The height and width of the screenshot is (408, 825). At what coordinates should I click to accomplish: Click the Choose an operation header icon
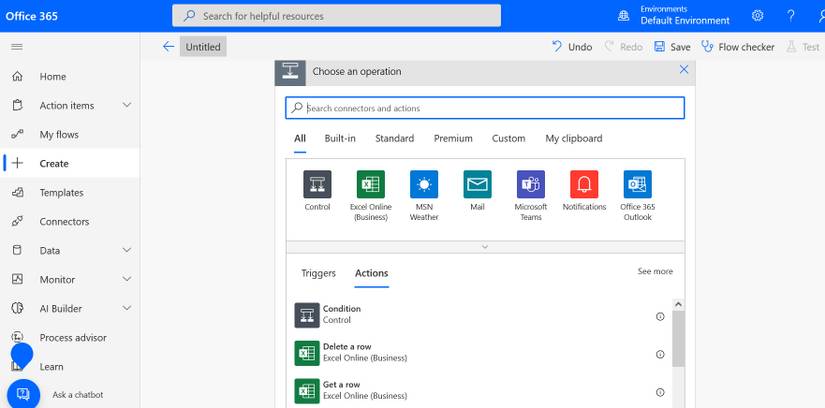290,72
